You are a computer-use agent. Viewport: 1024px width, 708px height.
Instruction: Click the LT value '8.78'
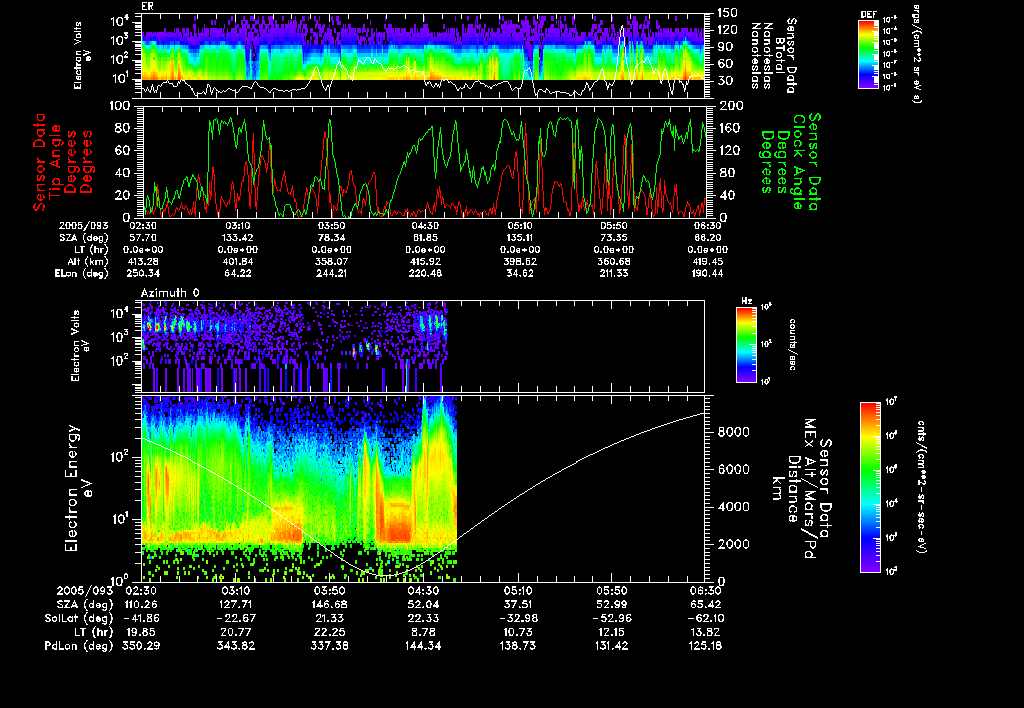point(424,632)
